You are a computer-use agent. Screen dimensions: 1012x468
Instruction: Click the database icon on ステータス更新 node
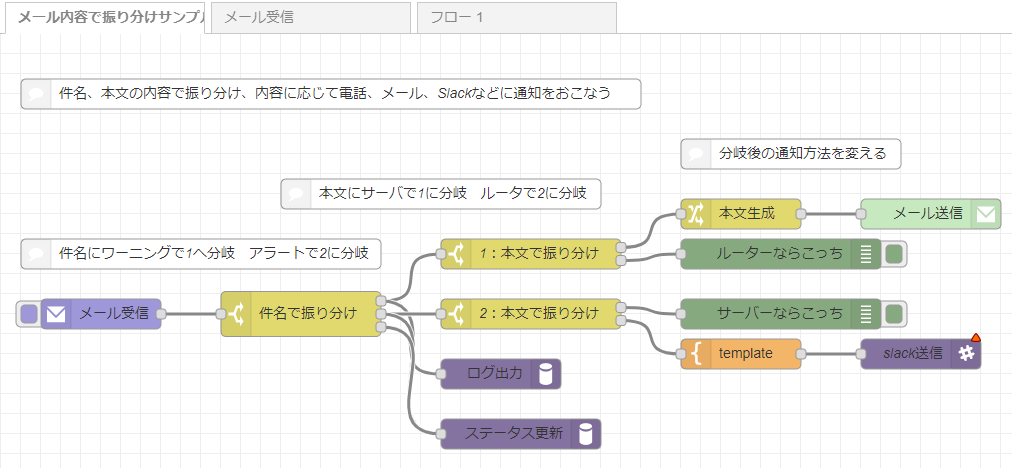585,434
